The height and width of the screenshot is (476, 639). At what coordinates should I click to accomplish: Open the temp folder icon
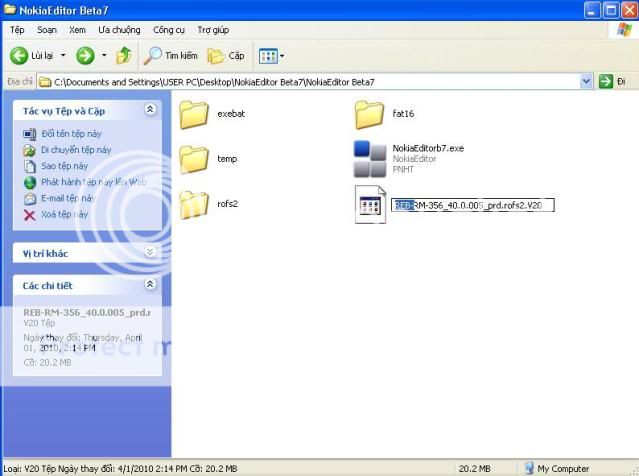click(193, 159)
